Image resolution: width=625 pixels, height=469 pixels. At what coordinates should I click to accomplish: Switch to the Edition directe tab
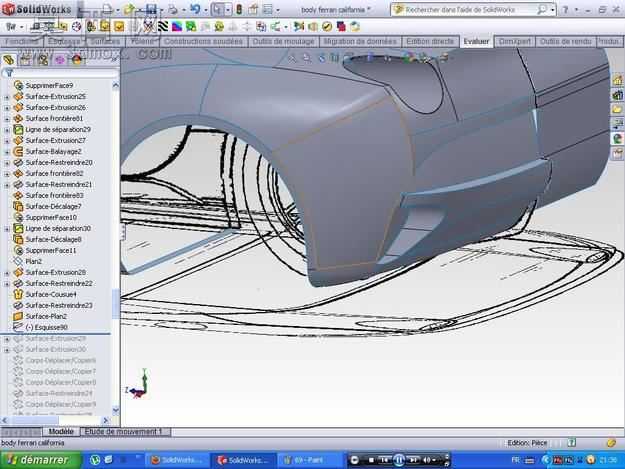point(430,41)
